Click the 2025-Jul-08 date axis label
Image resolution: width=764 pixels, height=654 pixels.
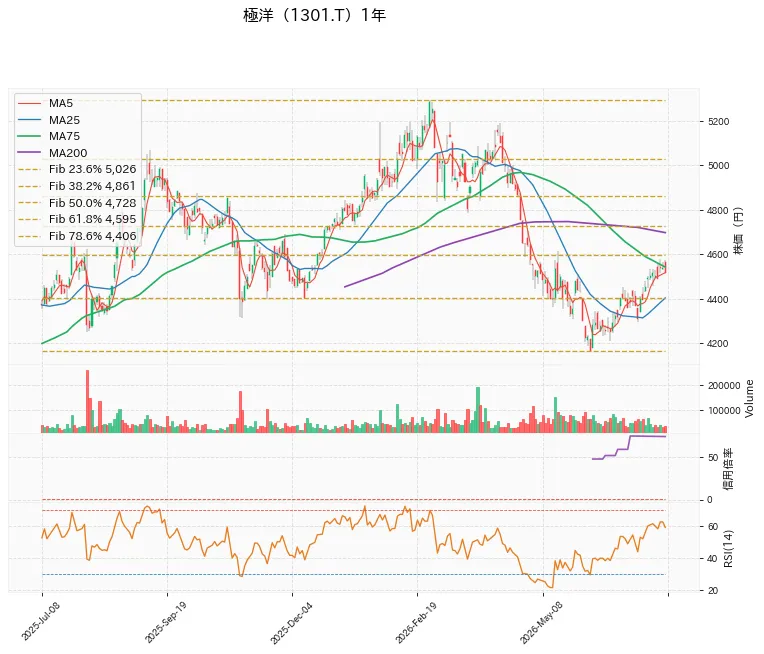point(40,622)
